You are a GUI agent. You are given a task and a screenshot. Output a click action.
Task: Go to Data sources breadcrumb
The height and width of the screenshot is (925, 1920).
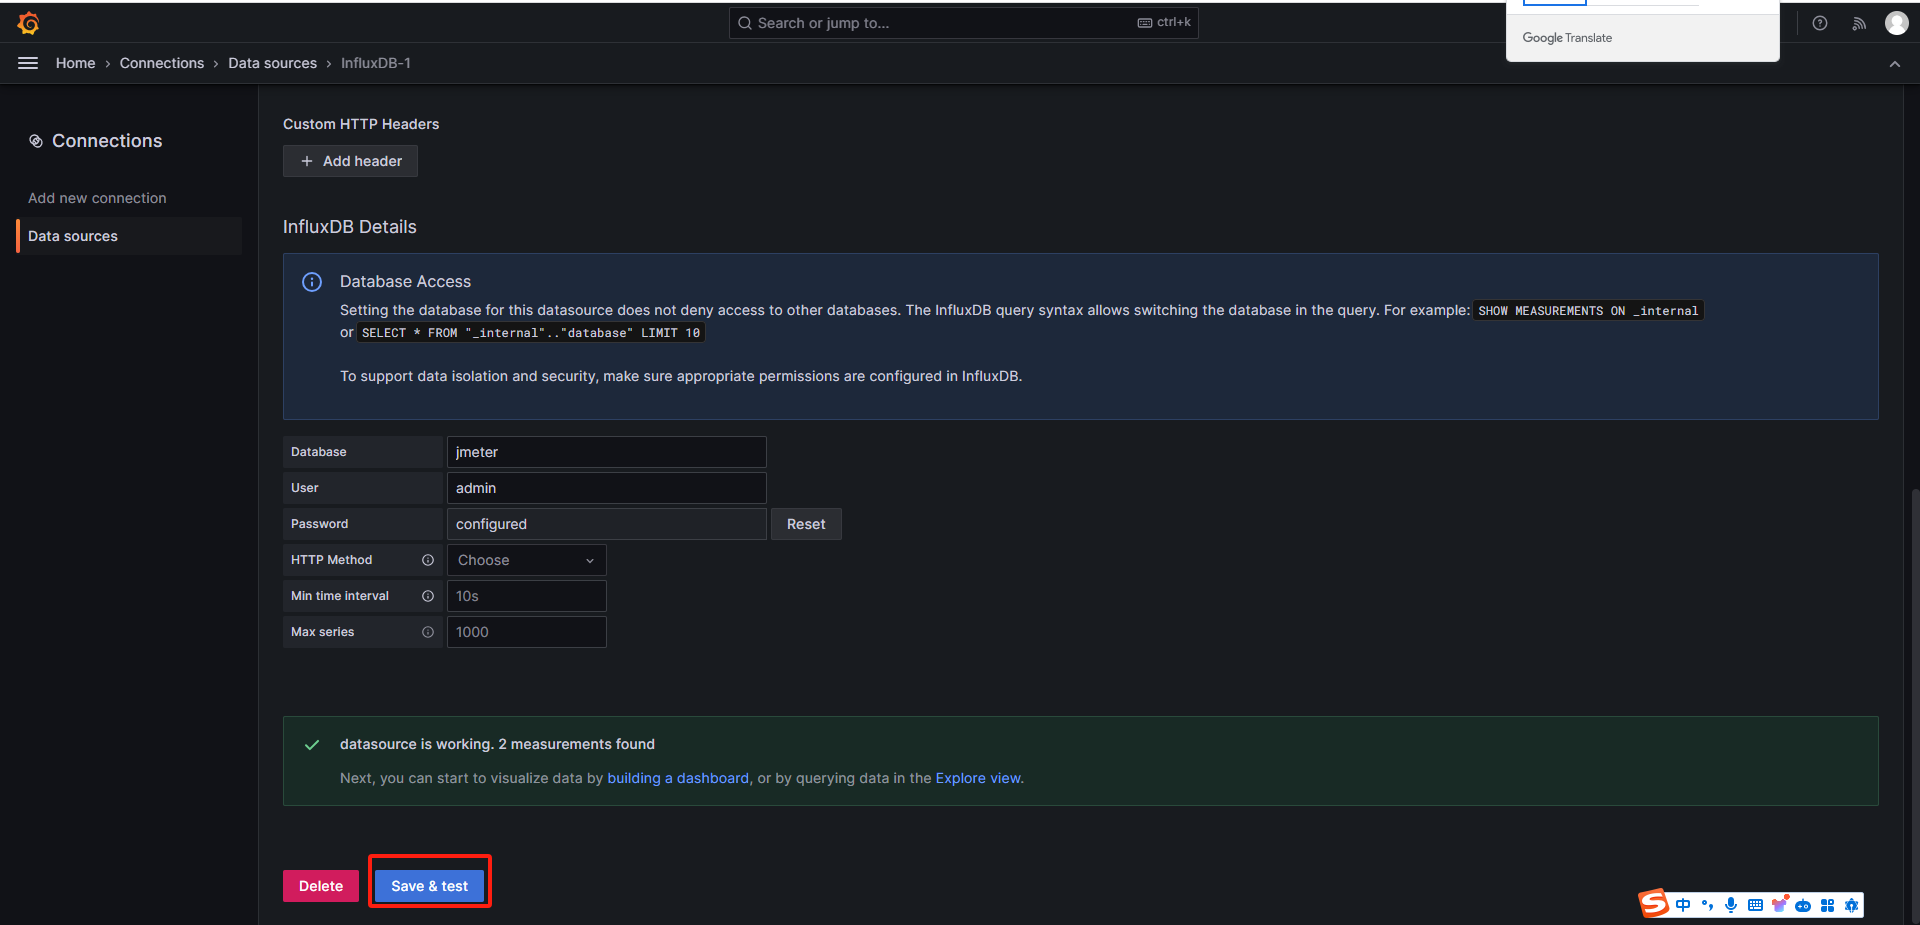(x=272, y=63)
